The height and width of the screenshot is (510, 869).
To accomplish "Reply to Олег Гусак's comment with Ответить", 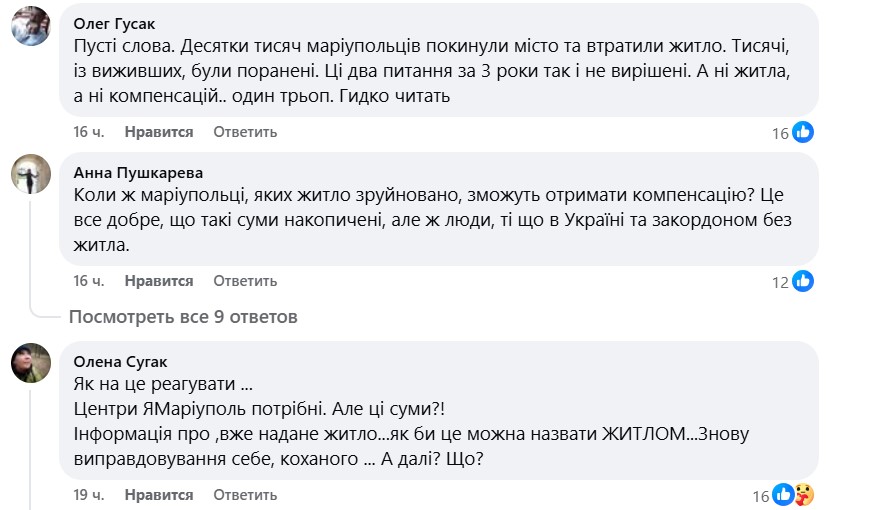I will pyautogui.click(x=244, y=132).
